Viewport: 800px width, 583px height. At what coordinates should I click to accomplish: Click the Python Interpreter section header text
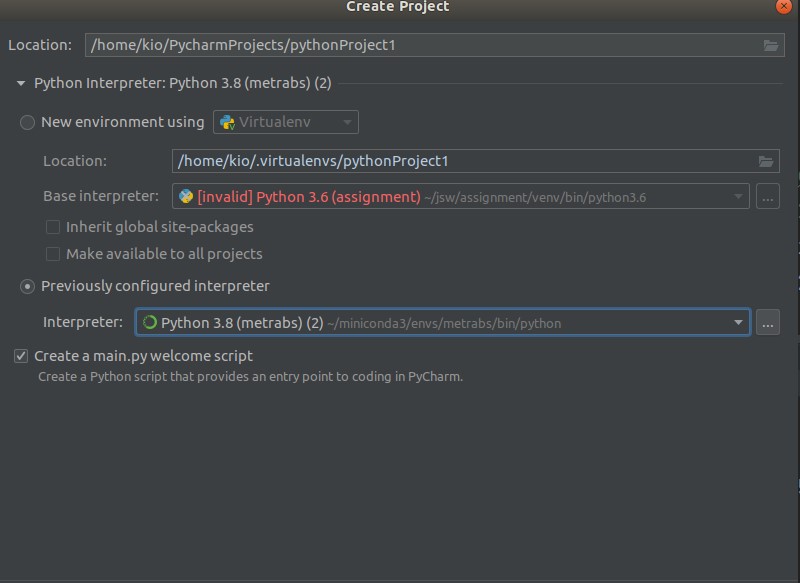(183, 83)
